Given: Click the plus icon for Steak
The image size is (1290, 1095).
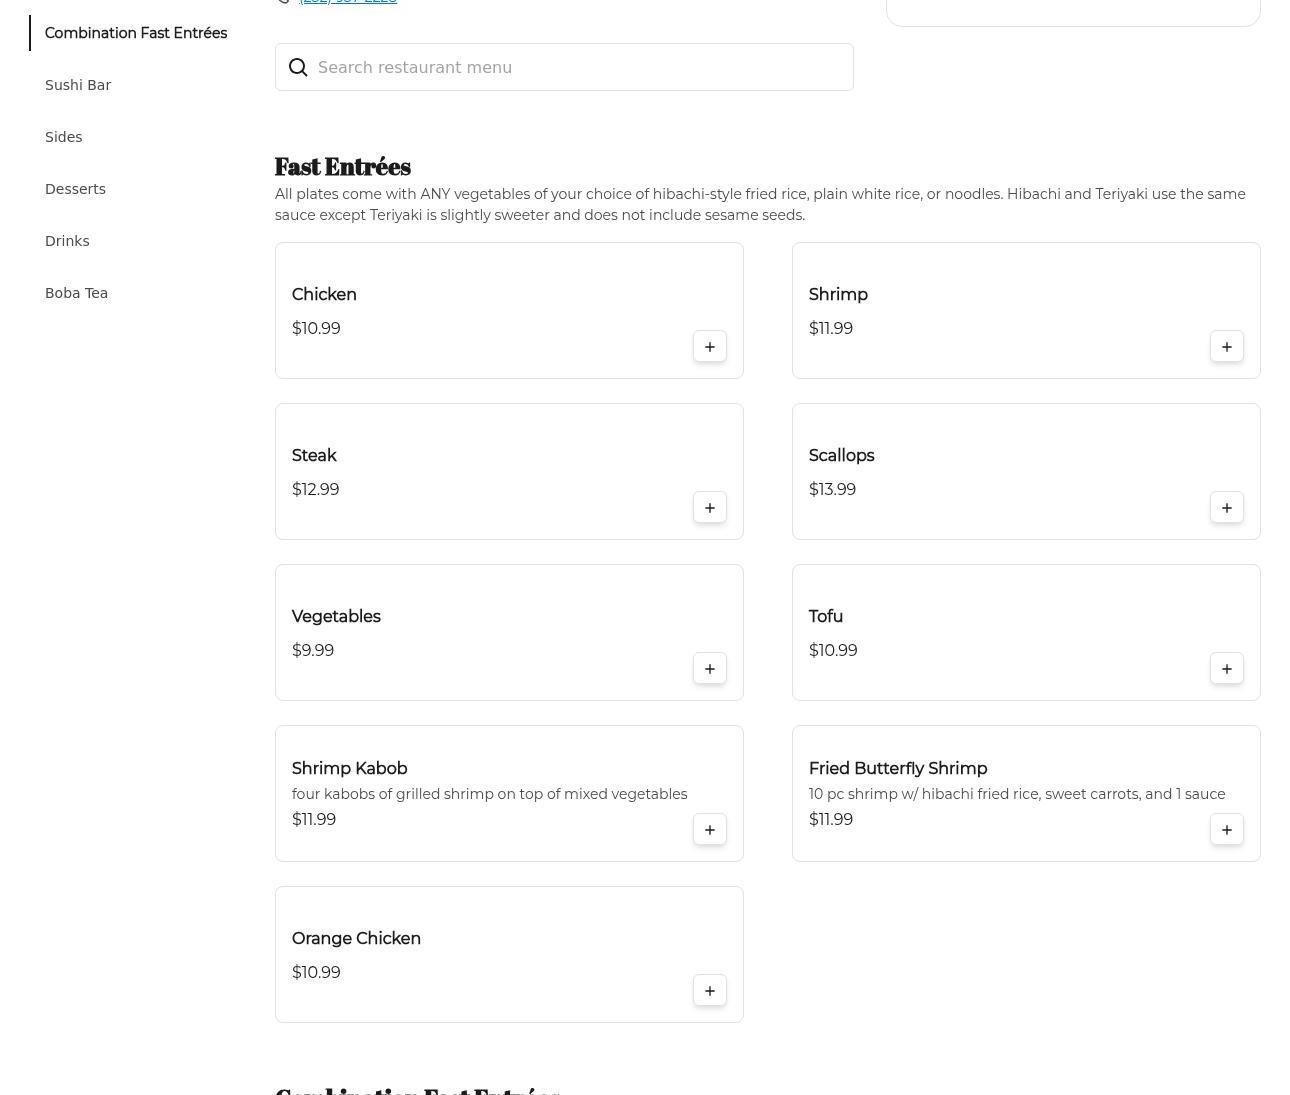Looking at the screenshot, I should (709, 508).
